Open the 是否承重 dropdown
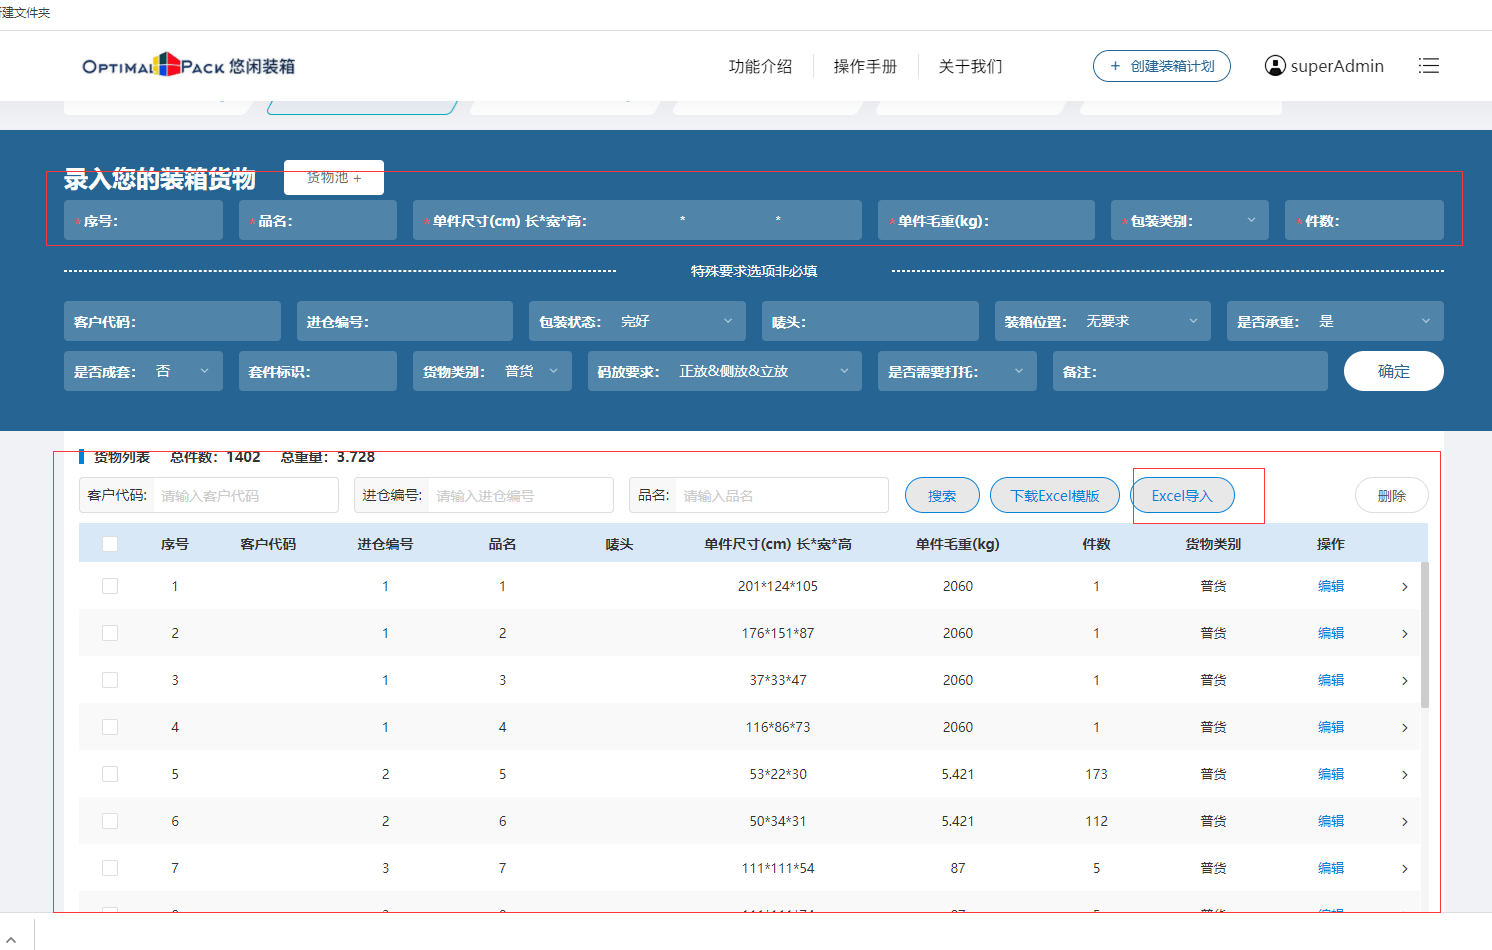The height and width of the screenshot is (950, 1492). 1335,321
